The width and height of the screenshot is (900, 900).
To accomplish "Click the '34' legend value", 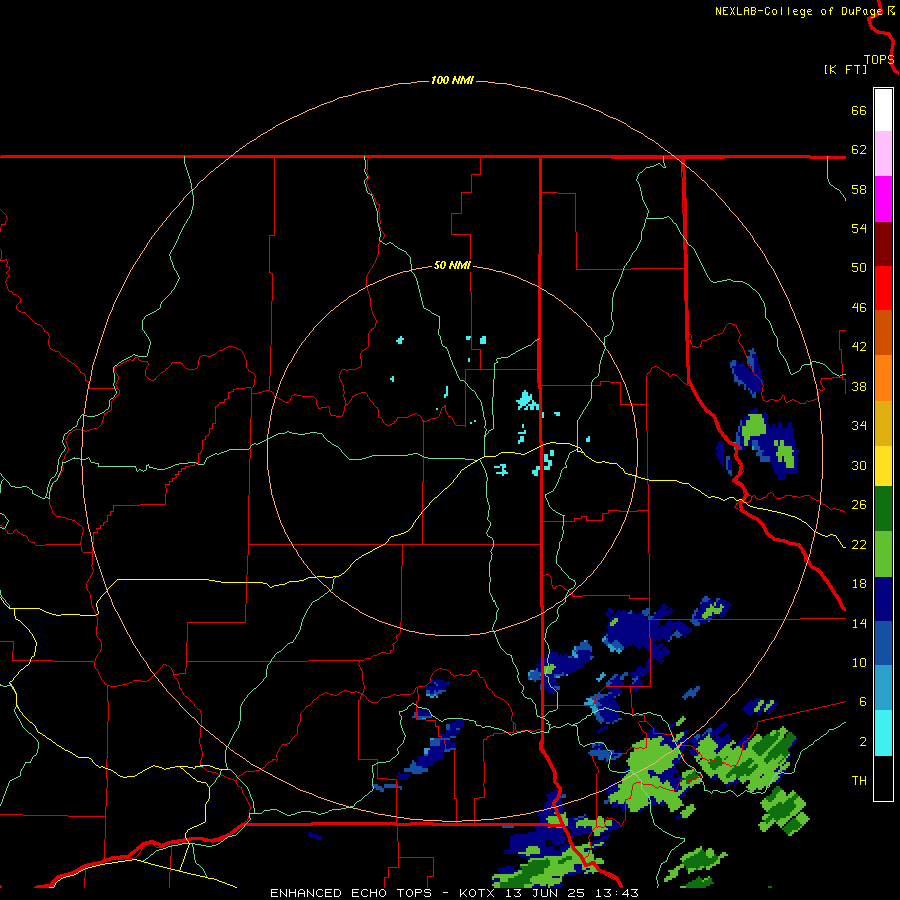I will (x=859, y=425).
